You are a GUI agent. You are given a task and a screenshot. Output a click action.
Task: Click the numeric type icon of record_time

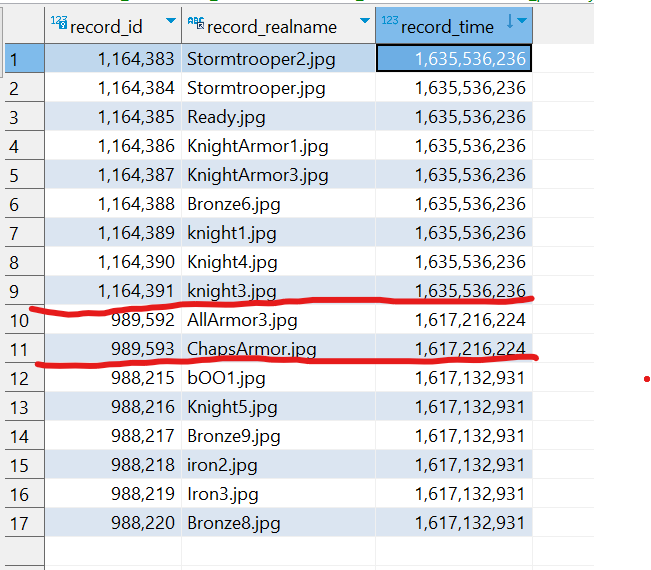point(389,20)
